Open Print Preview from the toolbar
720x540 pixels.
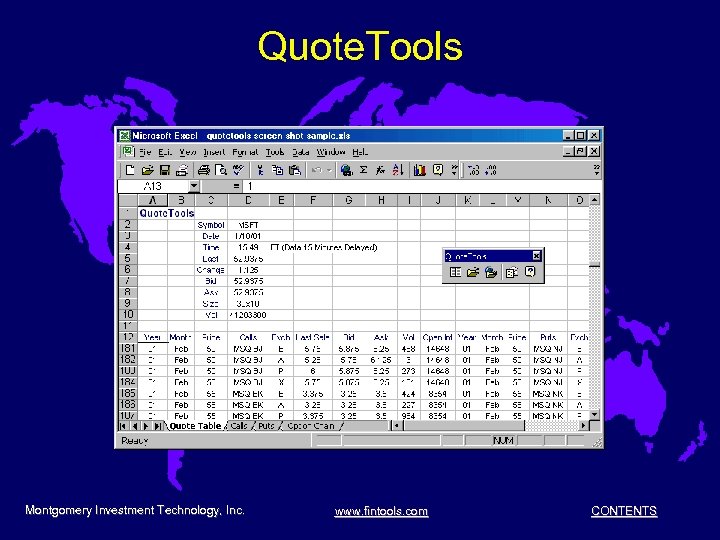pos(221,170)
